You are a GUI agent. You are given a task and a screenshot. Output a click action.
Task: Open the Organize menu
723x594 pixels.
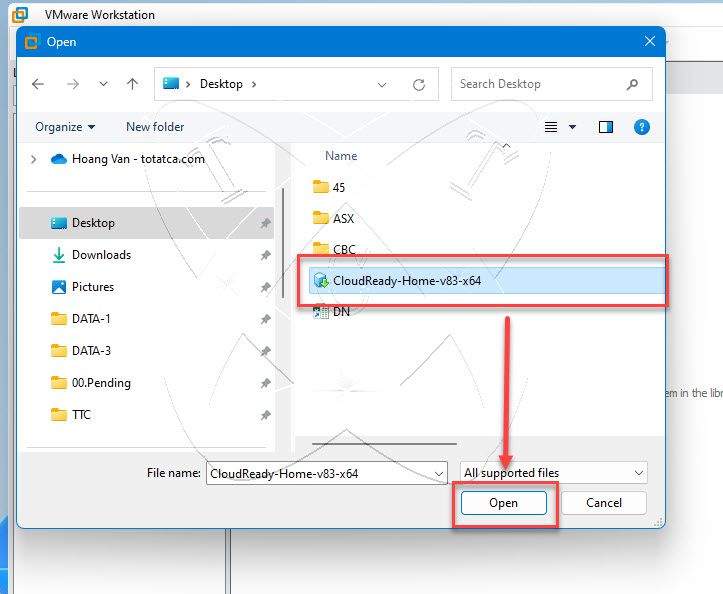(65, 127)
